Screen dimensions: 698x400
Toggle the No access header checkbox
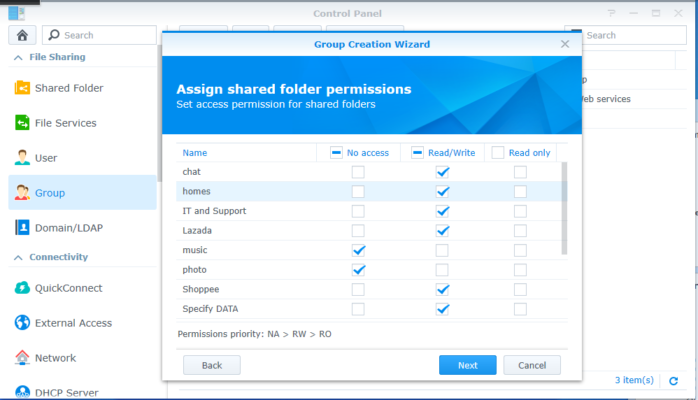(336, 153)
